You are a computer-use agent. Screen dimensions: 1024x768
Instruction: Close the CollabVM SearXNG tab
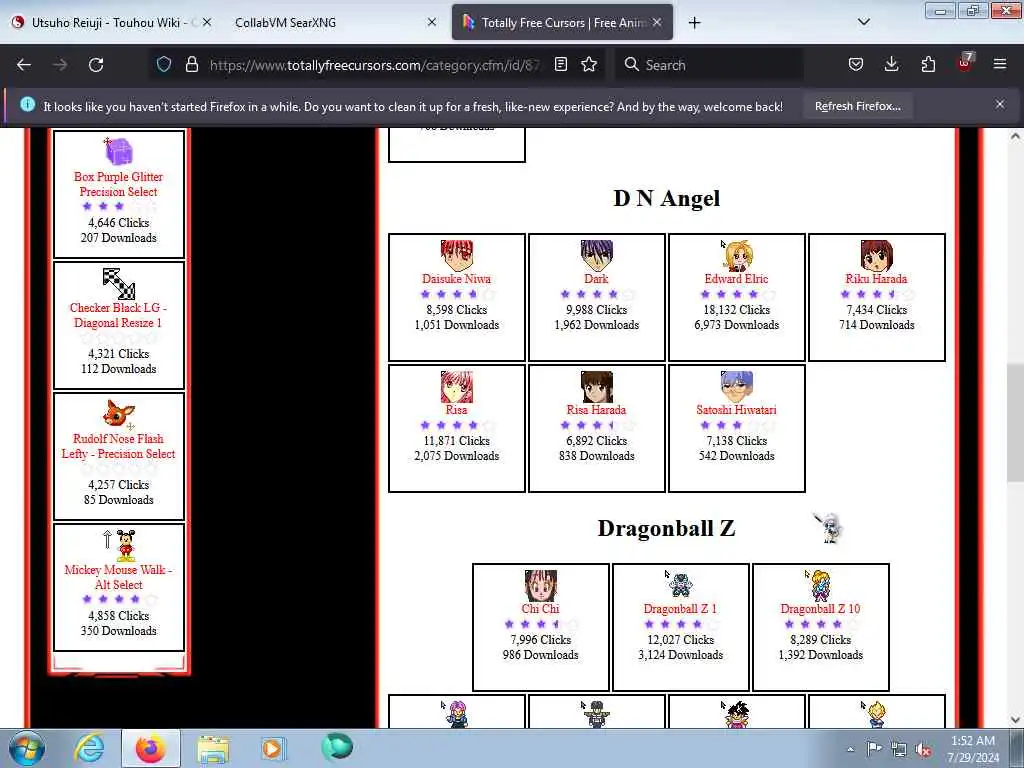432,22
